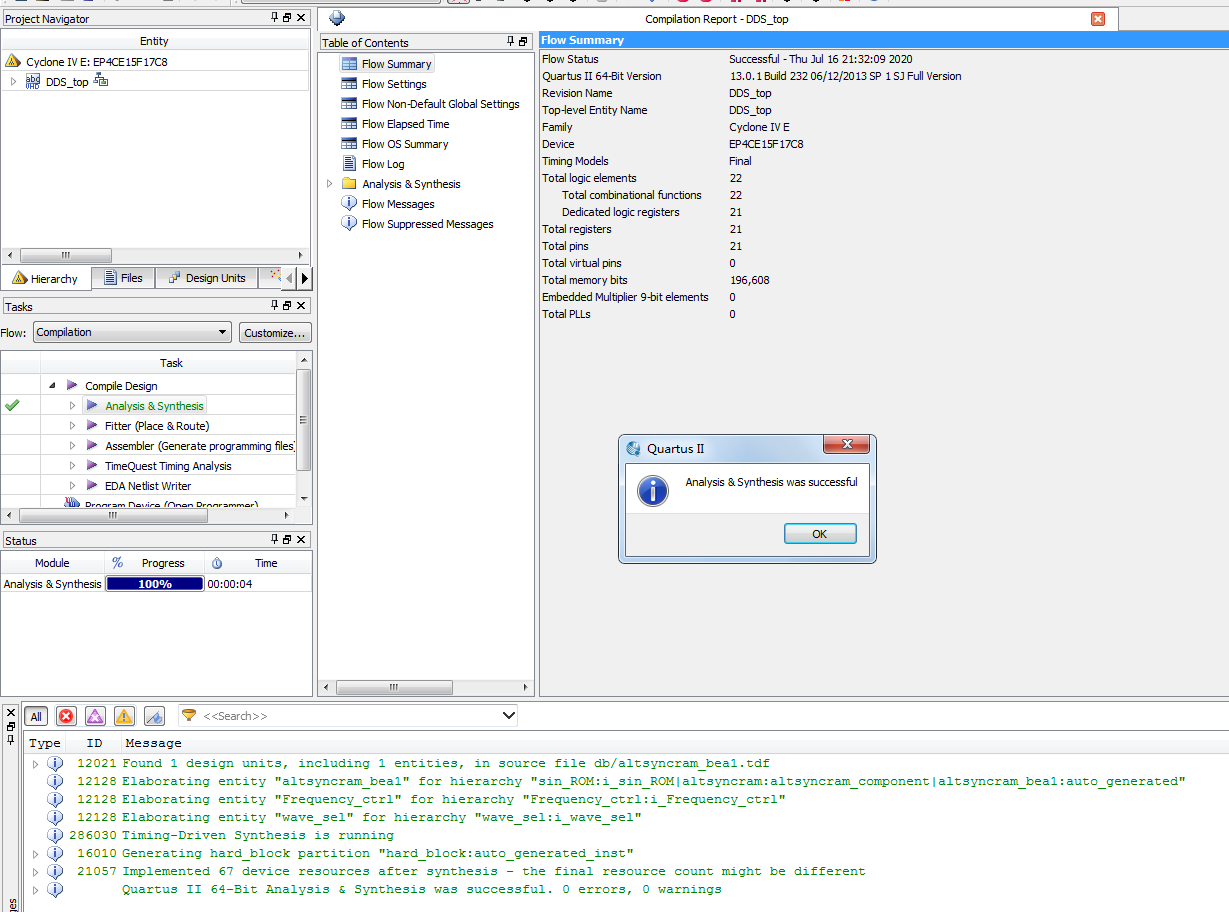Click the TimeQuest Timing Analysis play icon
Screen dimensions: 1229x912
(x=92, y=466)
